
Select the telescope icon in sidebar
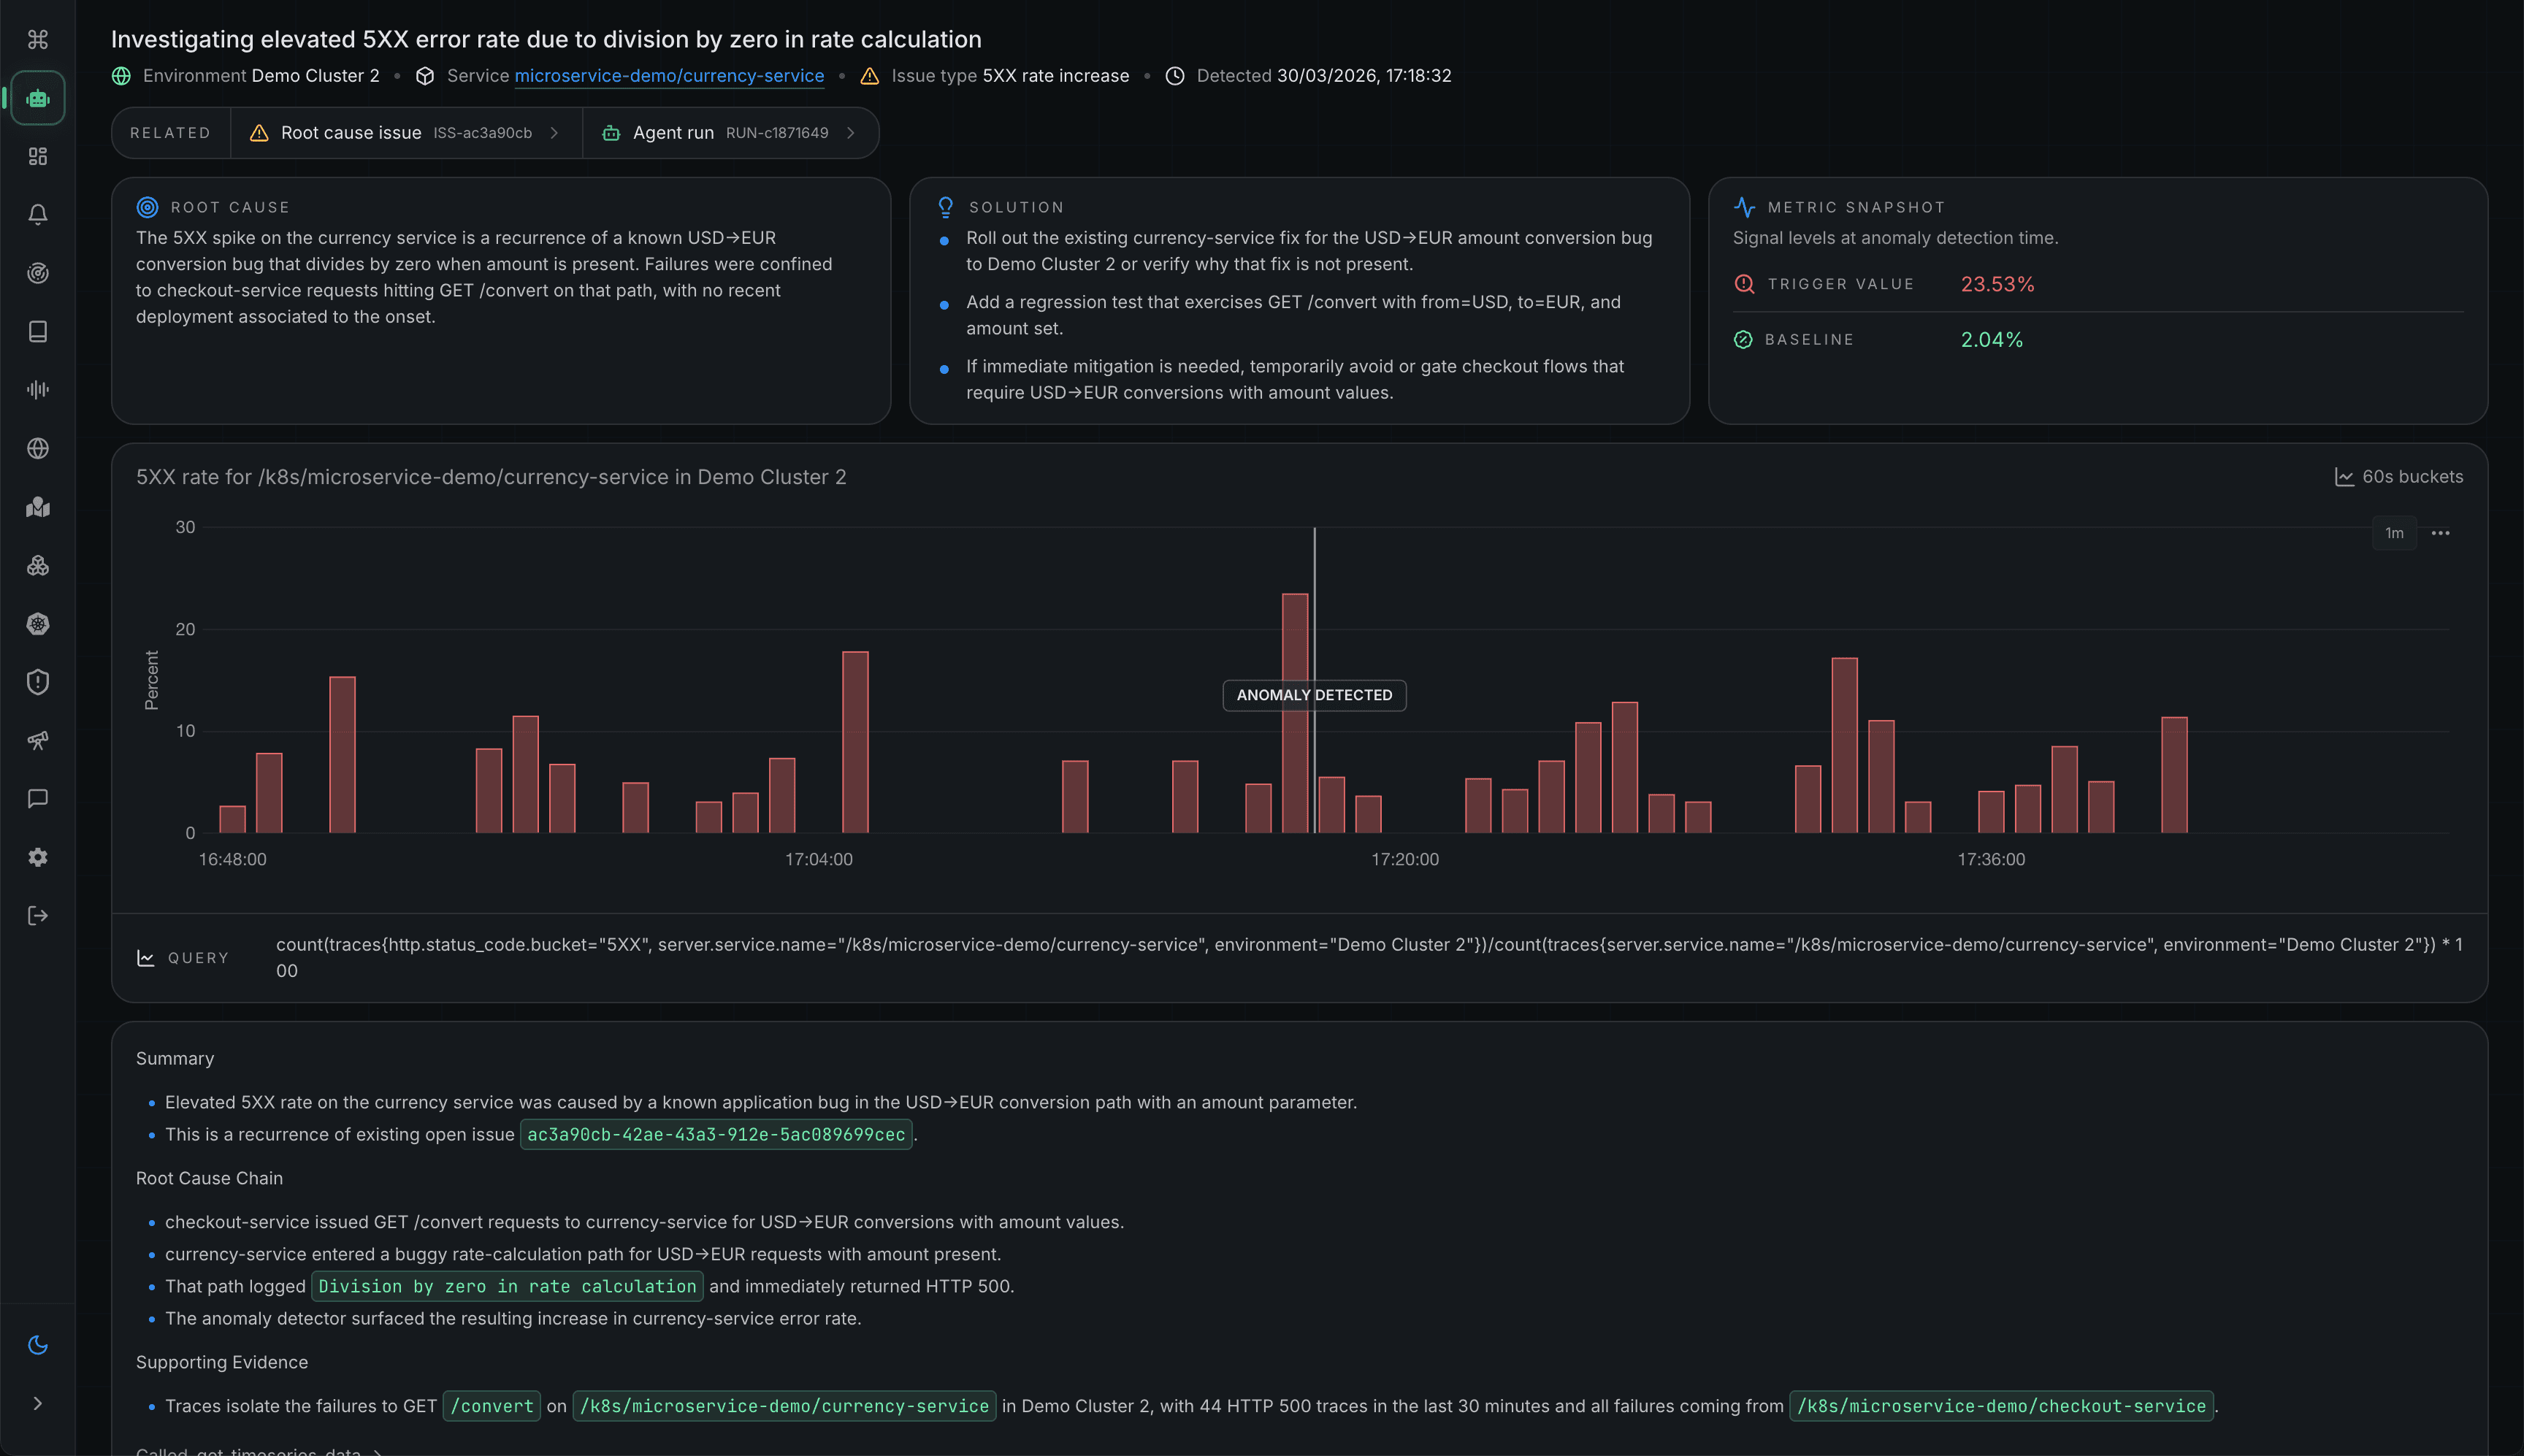[x=38, y=740]
